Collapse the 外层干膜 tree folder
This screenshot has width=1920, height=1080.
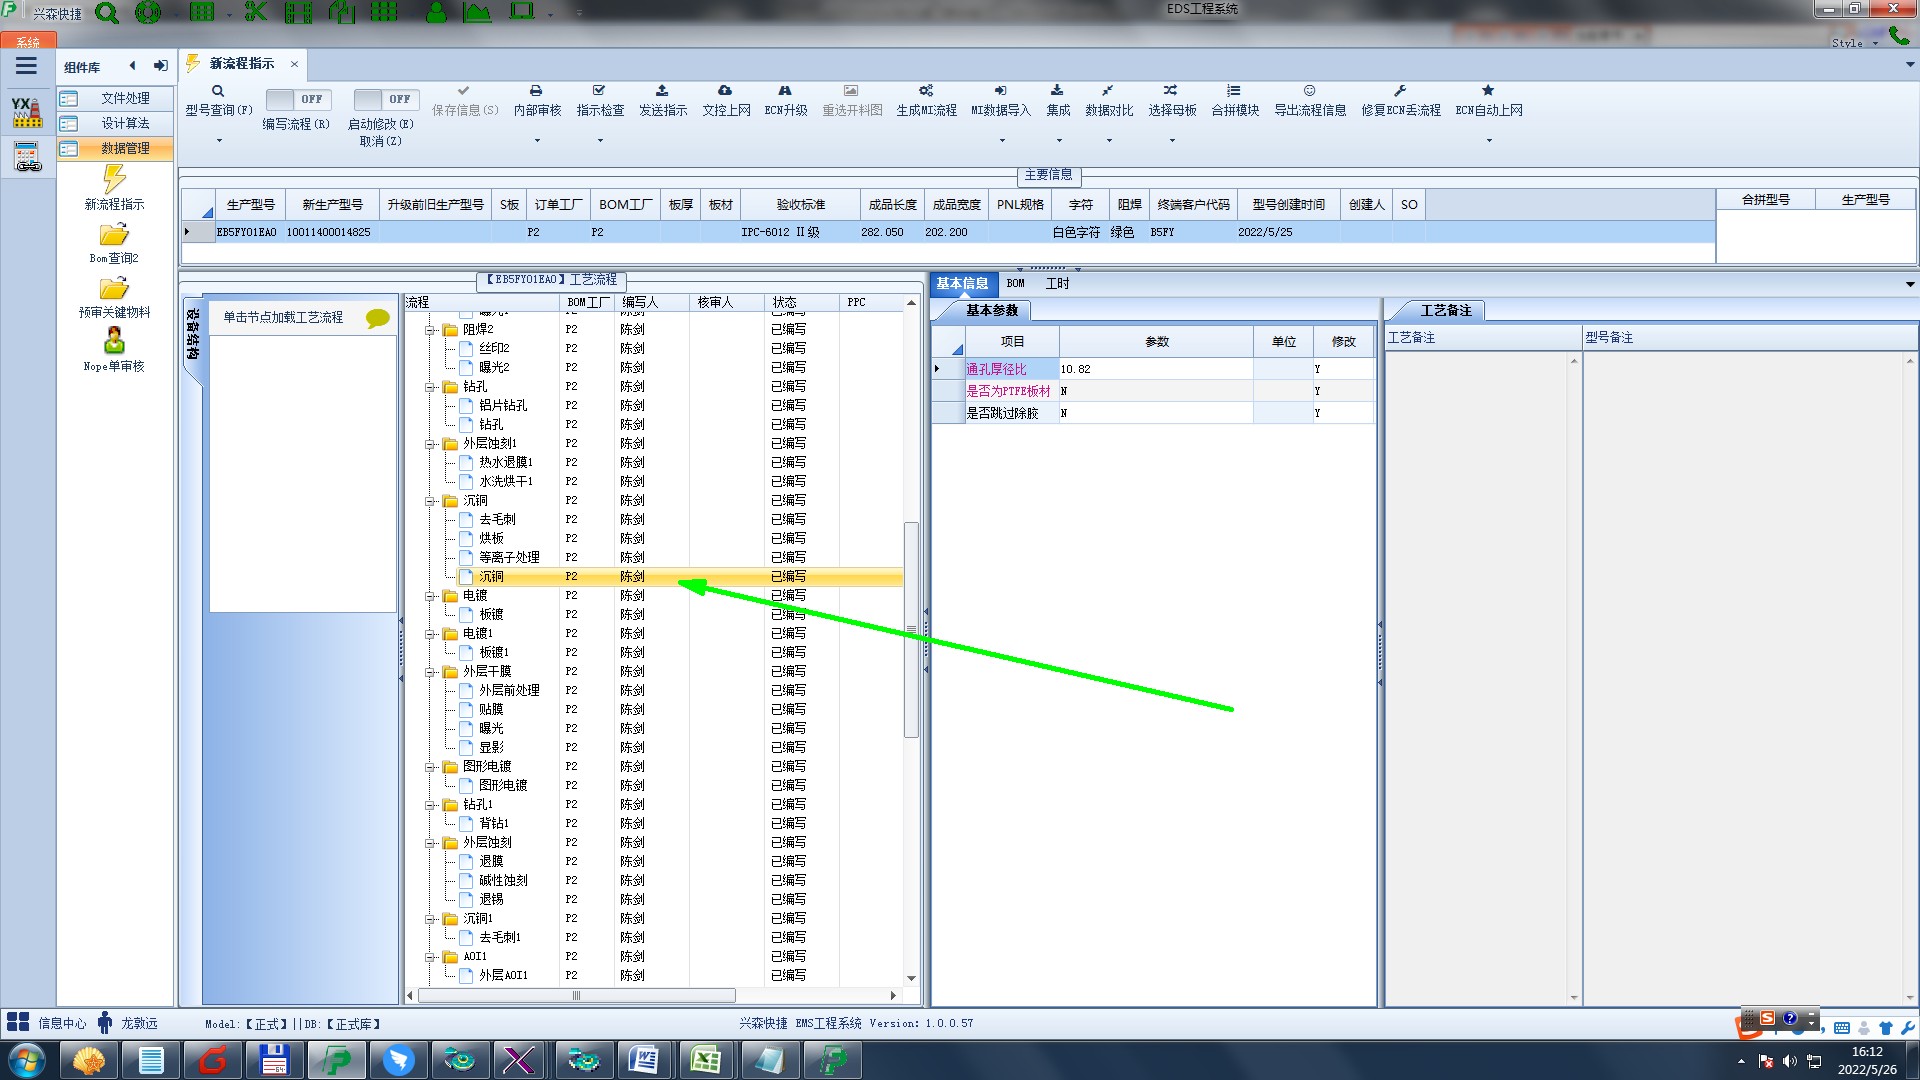pyautogui.click(x=431, y=672)
